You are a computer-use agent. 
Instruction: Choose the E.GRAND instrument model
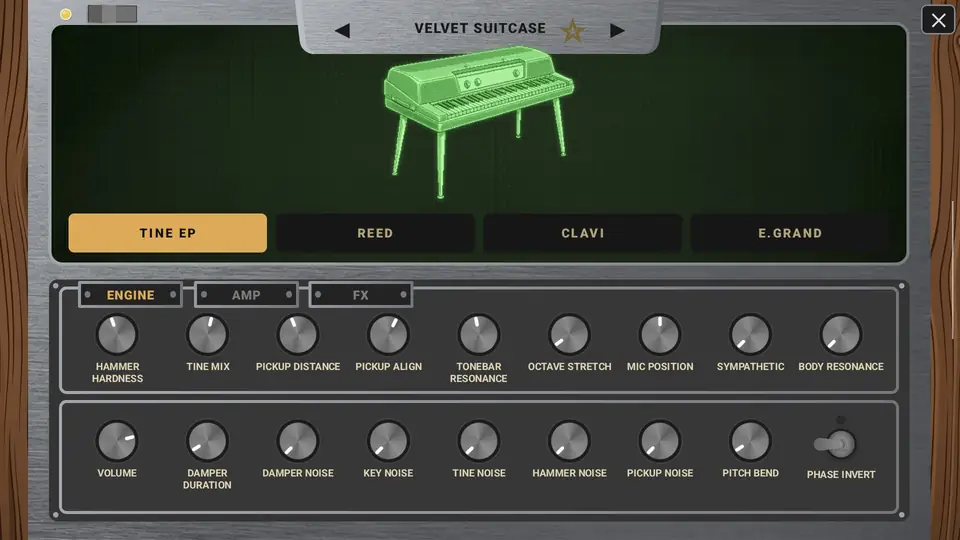coord(790,233)
